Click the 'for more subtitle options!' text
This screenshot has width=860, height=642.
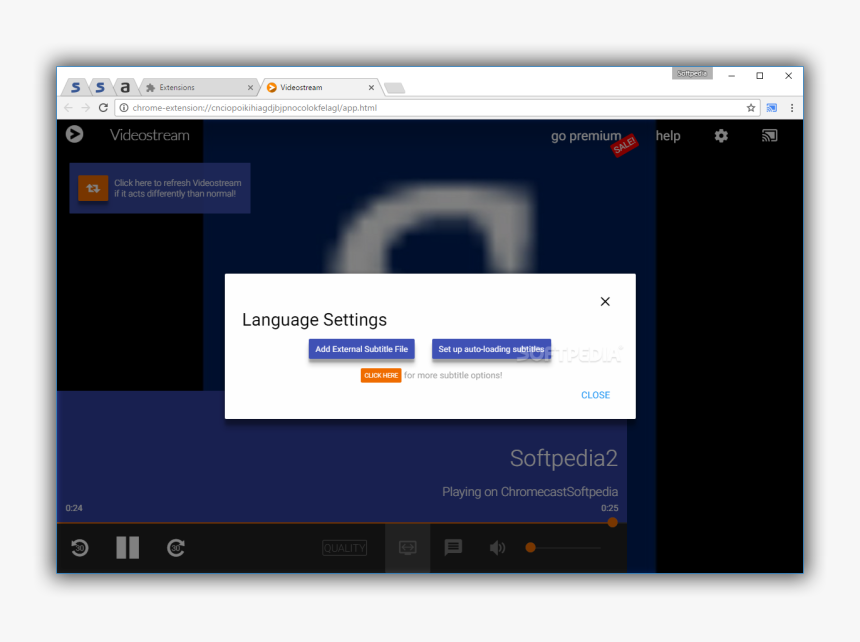(453, 376)
